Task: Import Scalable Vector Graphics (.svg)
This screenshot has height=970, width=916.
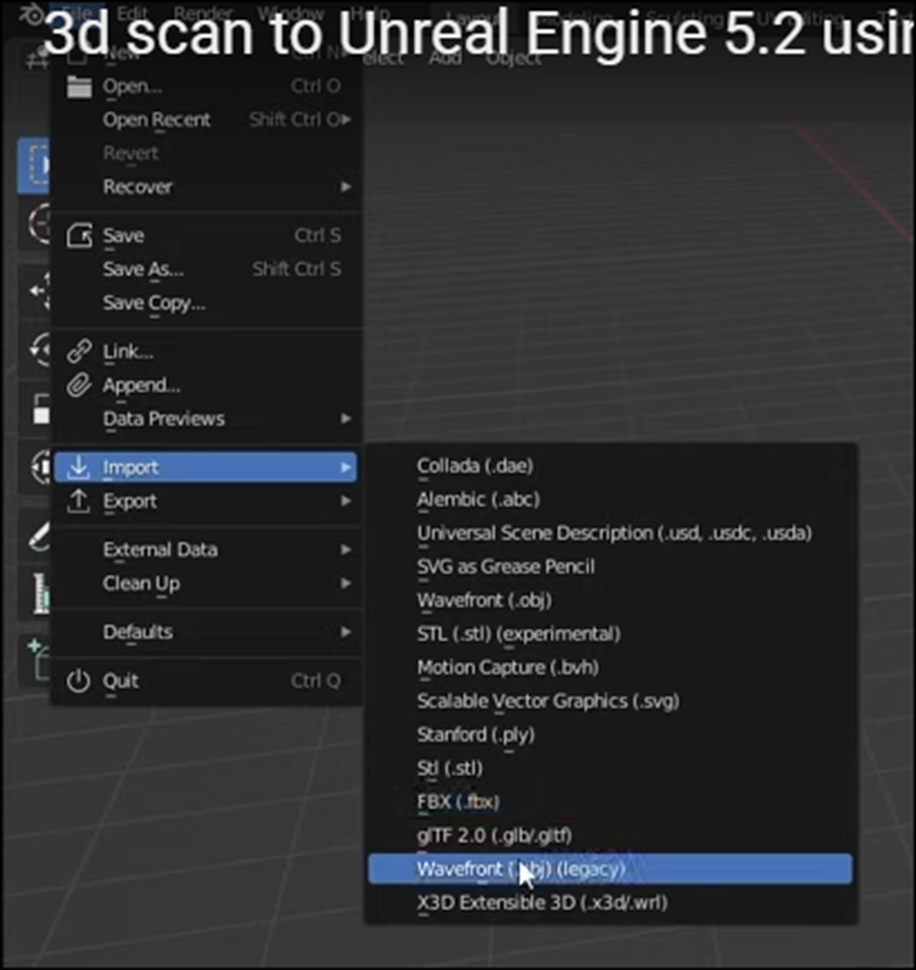Action: point(610,701)
